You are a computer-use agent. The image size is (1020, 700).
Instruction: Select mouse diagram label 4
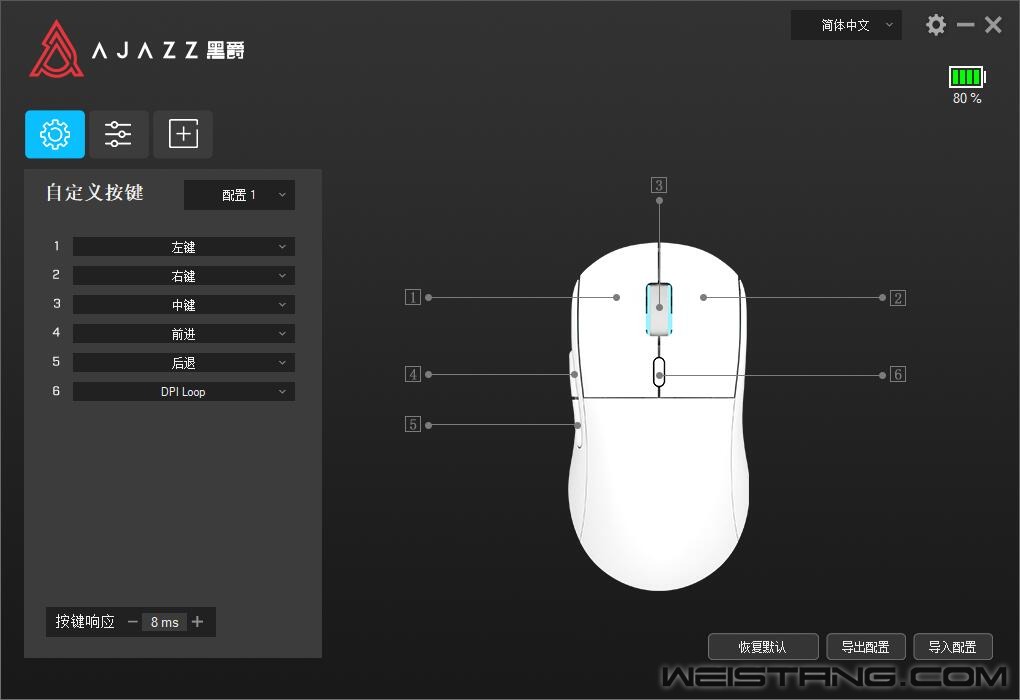tap(413, 374)
